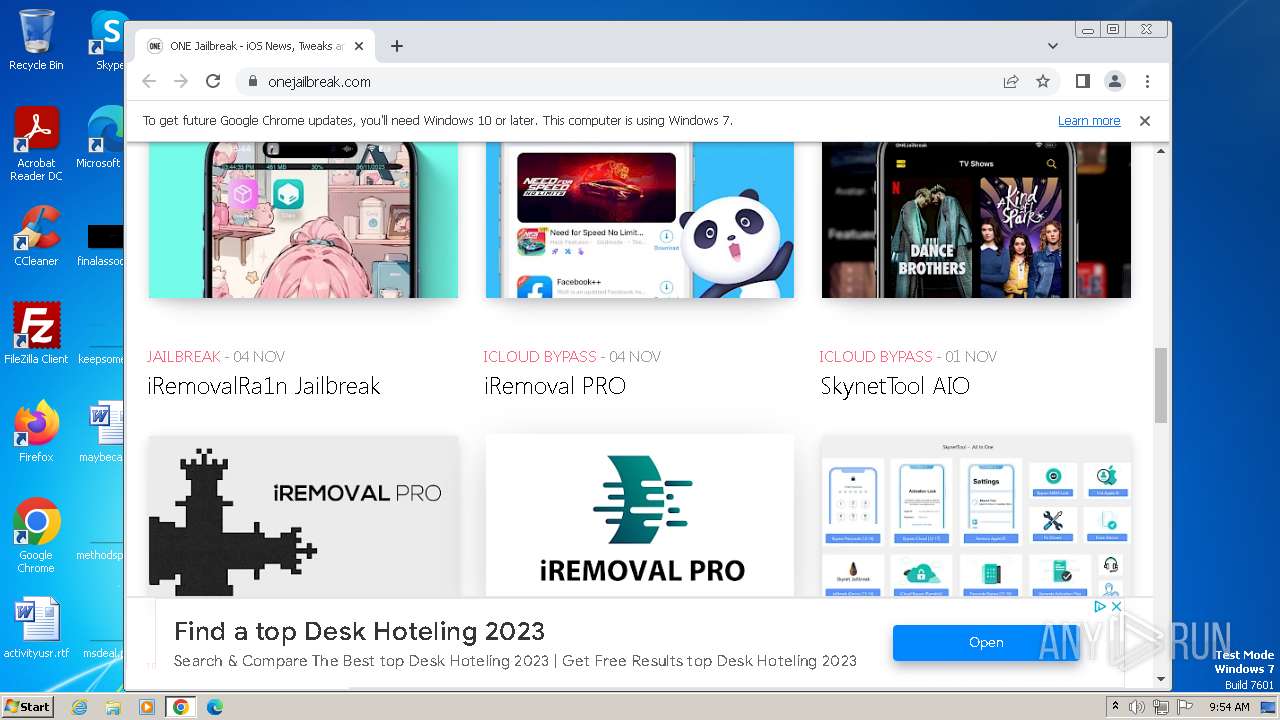Reload the onejailbreak.com page
The width and height of the screenshot is (1280, 720).
pyautogui.click(x=213, y=82)
